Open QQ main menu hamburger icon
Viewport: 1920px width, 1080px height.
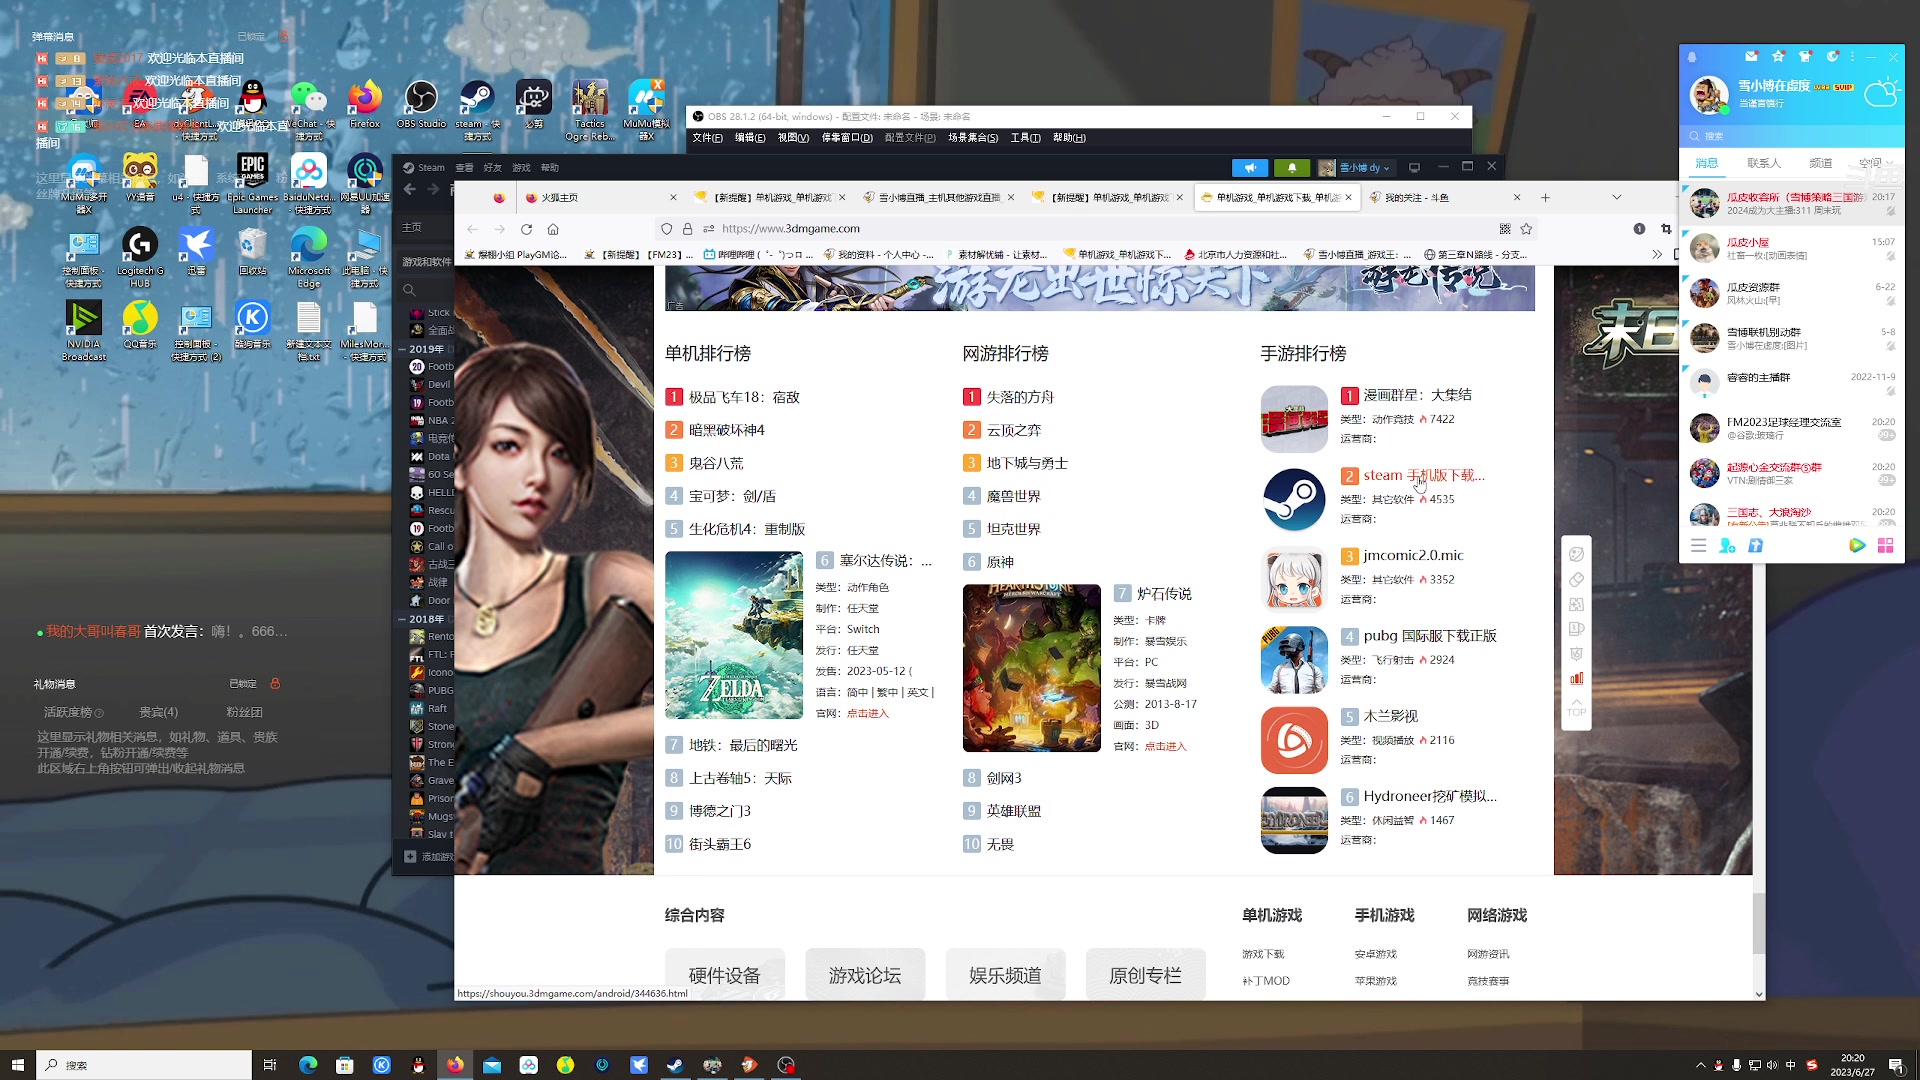(x=1698, y=545)
